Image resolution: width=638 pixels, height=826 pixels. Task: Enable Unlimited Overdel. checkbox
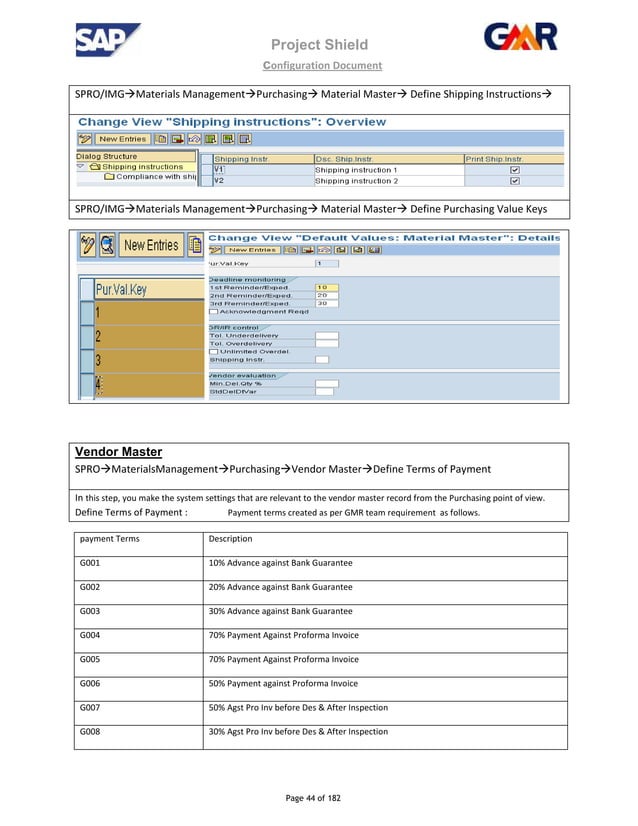point(213,351)
